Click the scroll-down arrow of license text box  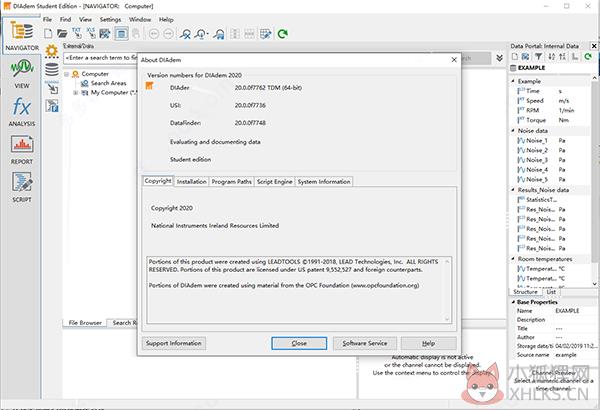pos(447,319)
